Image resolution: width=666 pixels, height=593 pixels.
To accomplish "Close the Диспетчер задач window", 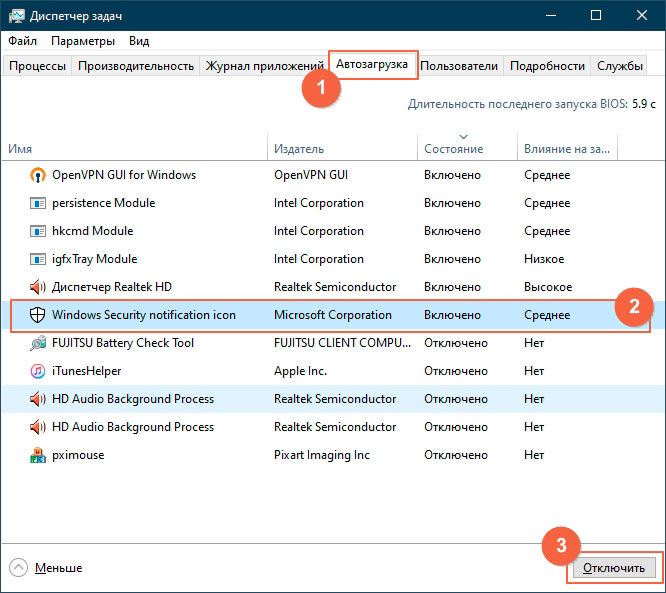I will click(642, 16).
